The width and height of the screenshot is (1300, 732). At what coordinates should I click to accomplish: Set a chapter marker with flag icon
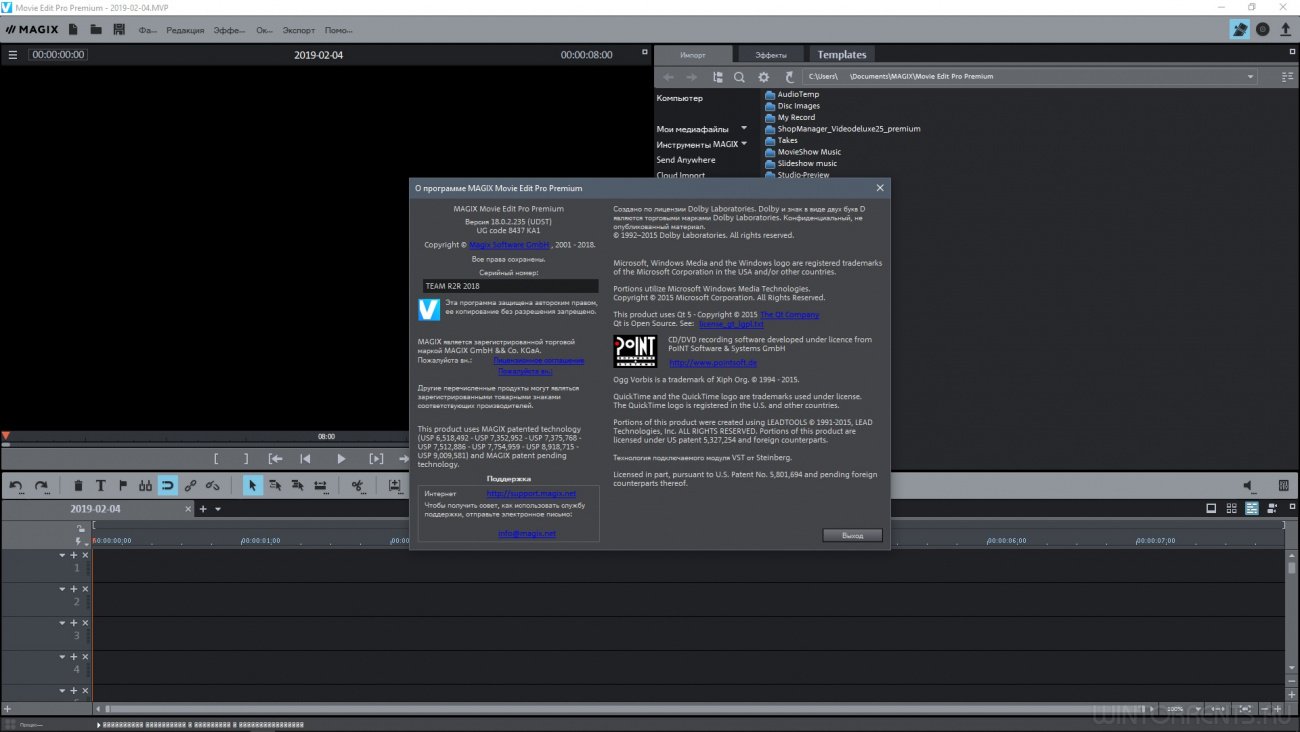(x=123, y=486)
